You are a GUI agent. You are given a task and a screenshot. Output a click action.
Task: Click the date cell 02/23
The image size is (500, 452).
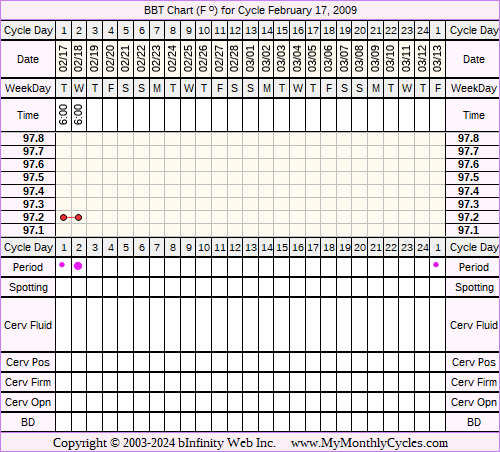[x=157, y=59]
